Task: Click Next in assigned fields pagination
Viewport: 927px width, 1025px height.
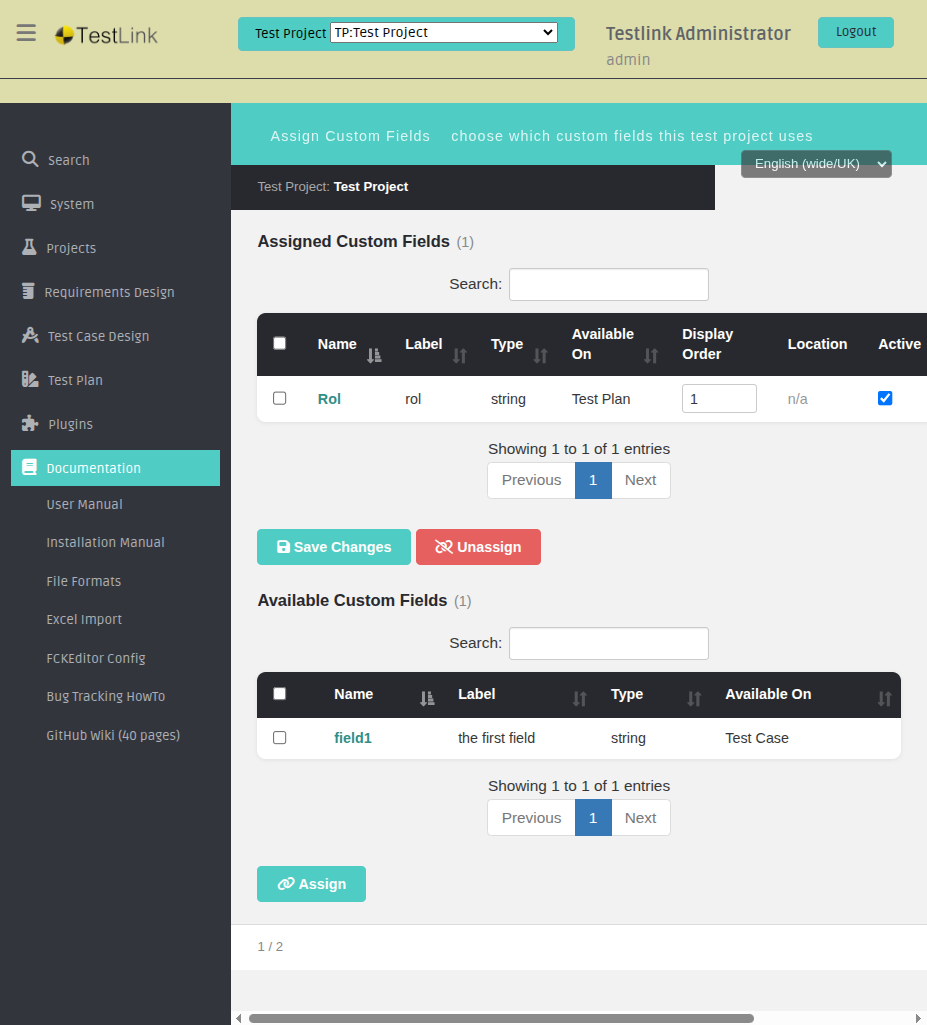Action: pos(641,480)
